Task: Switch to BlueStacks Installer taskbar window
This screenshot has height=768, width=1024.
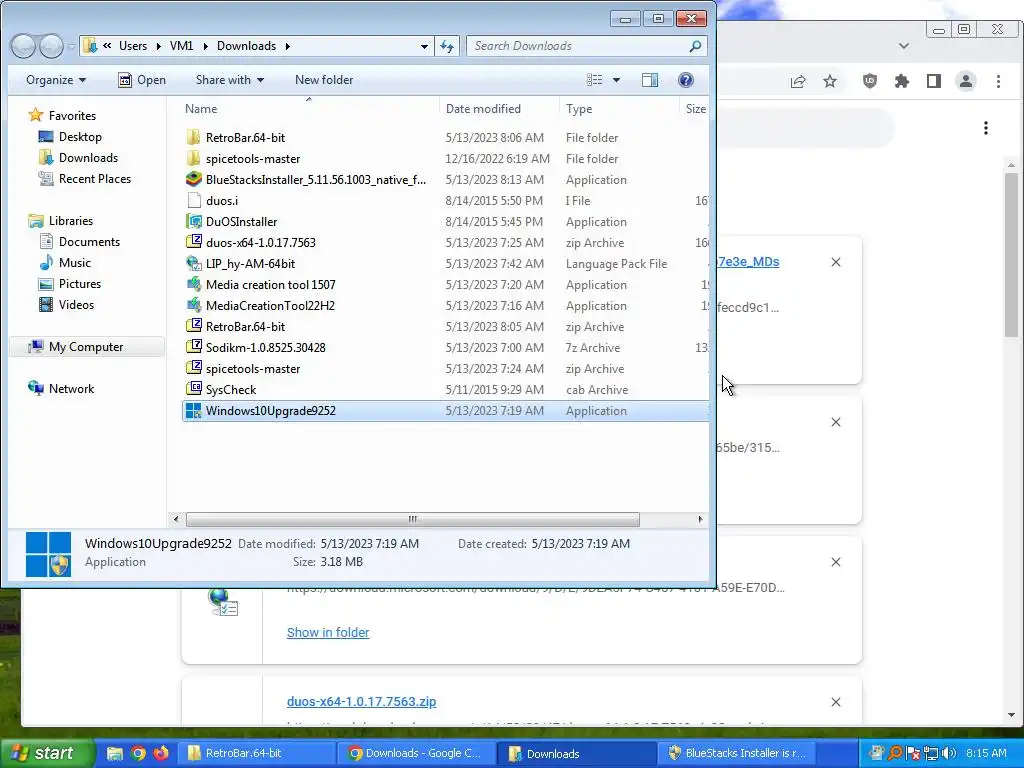Action: 737,754
